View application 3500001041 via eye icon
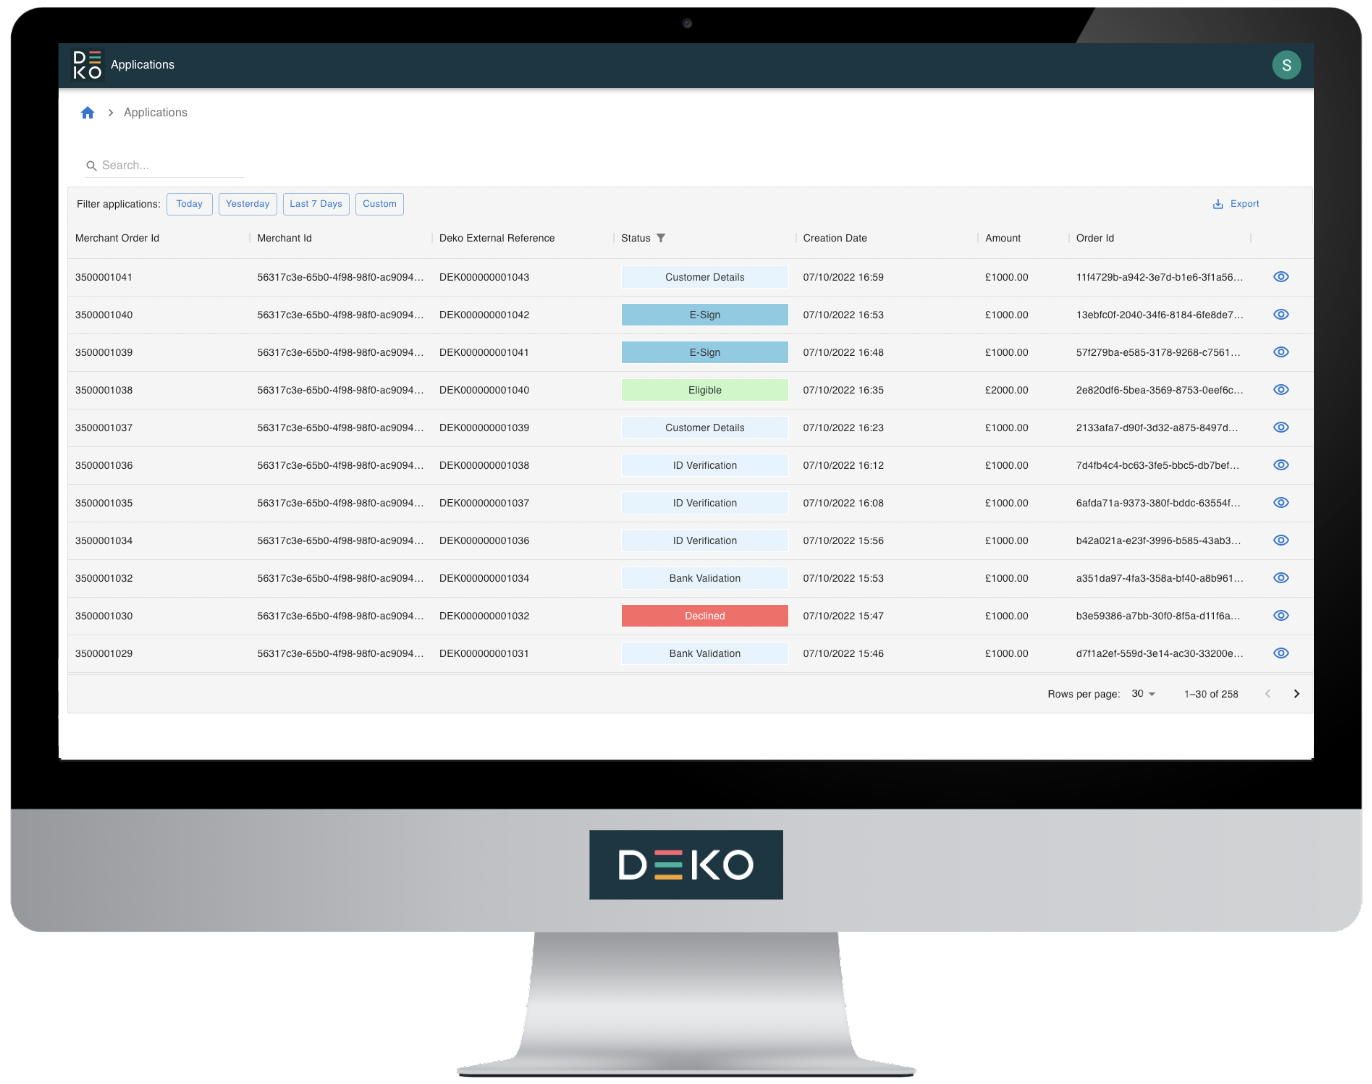The width and height of the screenshot is (1372, 1084). [1281, 277]
